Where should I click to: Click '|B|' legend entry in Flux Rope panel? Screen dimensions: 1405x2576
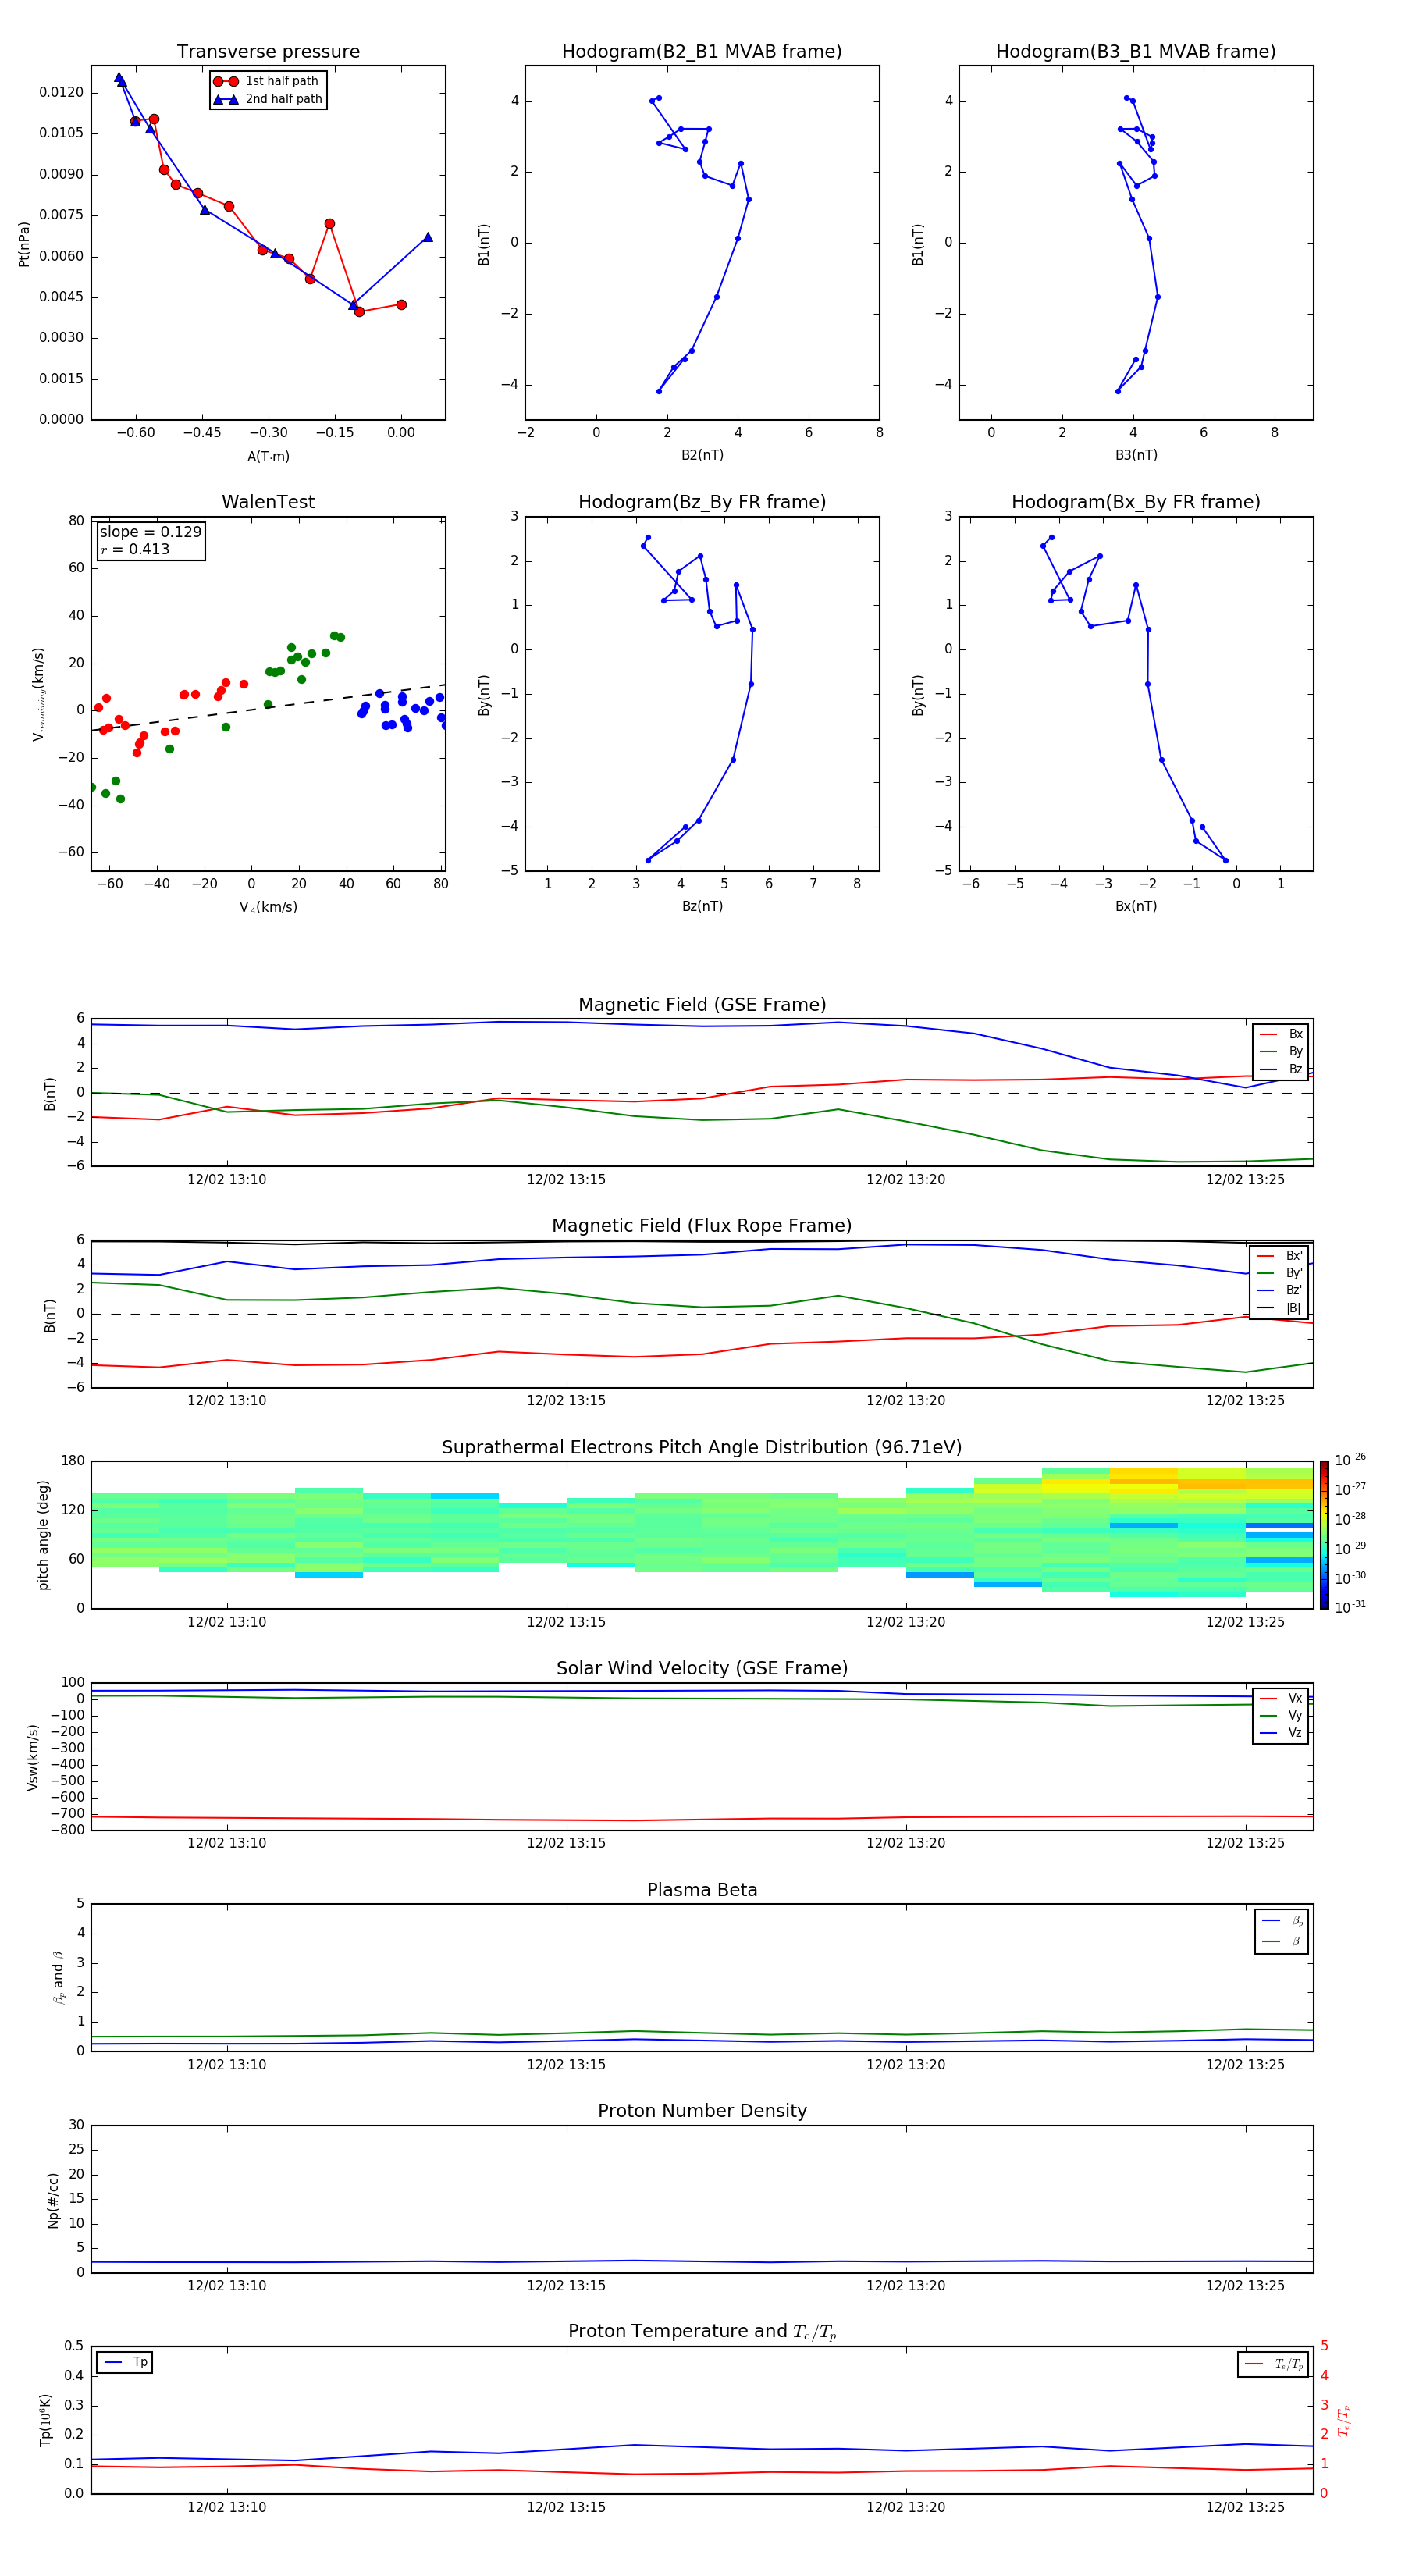point(1280,1308)
